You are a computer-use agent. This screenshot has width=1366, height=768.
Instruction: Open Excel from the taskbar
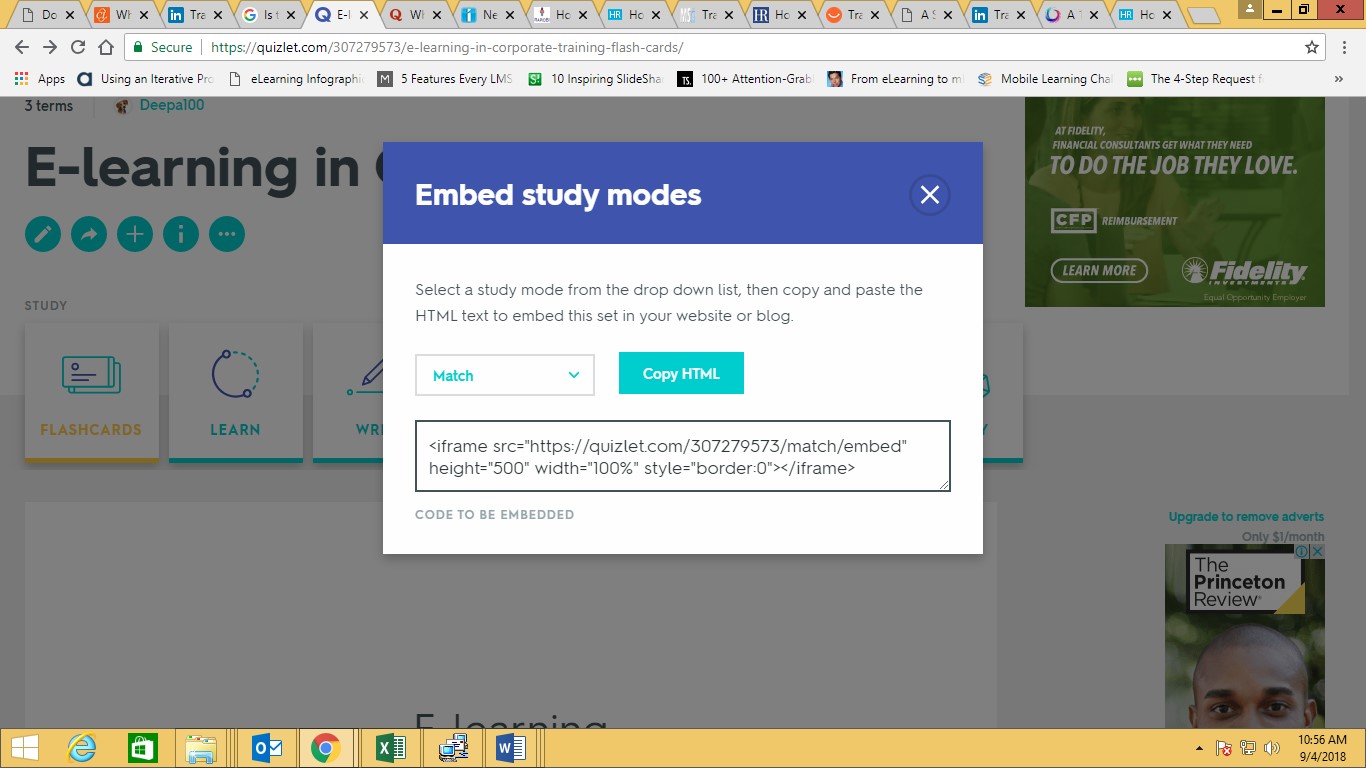[390, 747]
